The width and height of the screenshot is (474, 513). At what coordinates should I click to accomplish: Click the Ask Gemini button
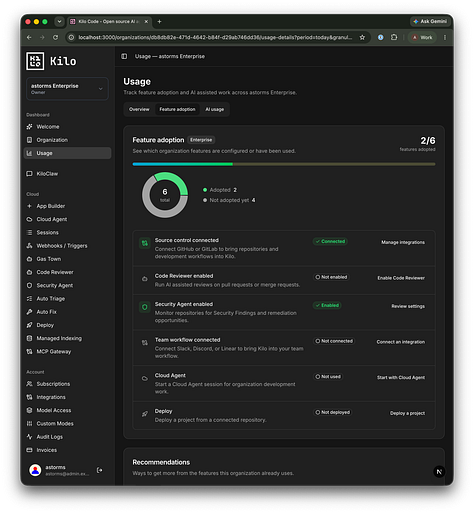click(x=430, y=21)
